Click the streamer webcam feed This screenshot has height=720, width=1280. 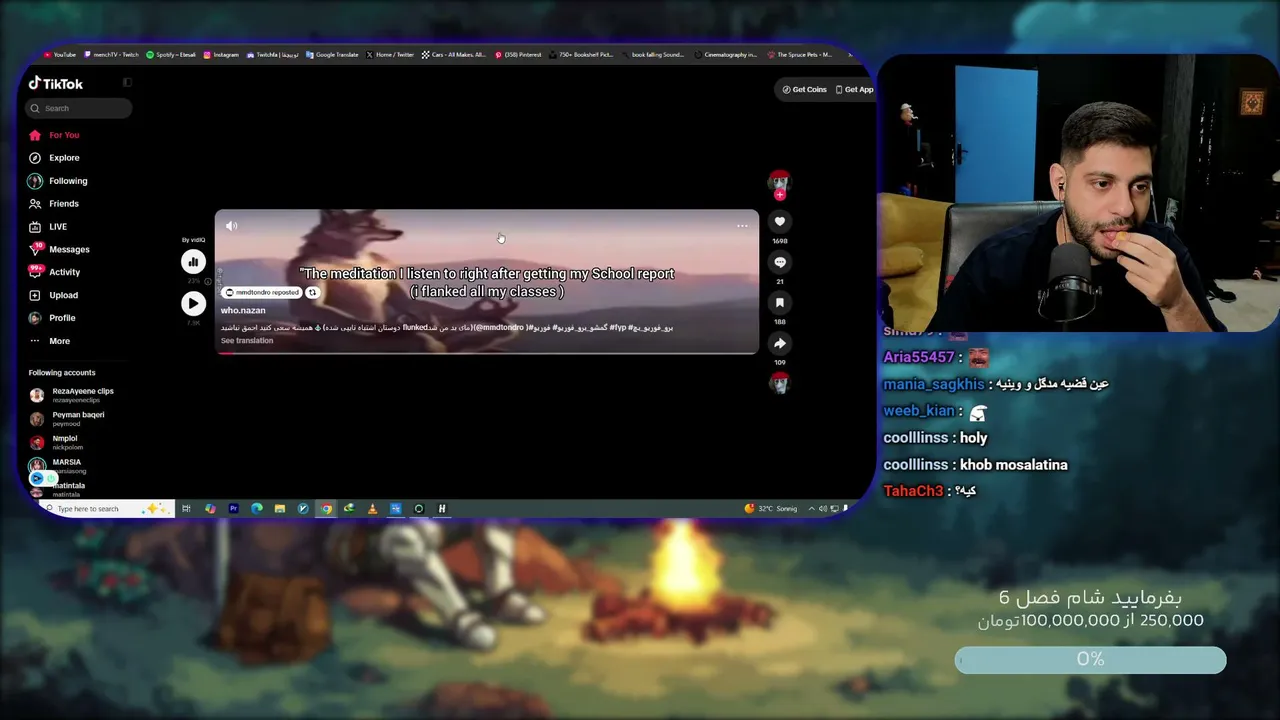tap(1078, 195)
